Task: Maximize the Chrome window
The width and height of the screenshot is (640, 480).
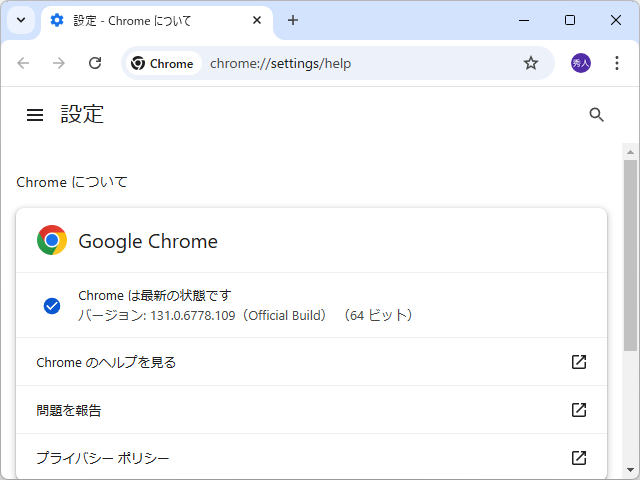Action: pos(570,20)
